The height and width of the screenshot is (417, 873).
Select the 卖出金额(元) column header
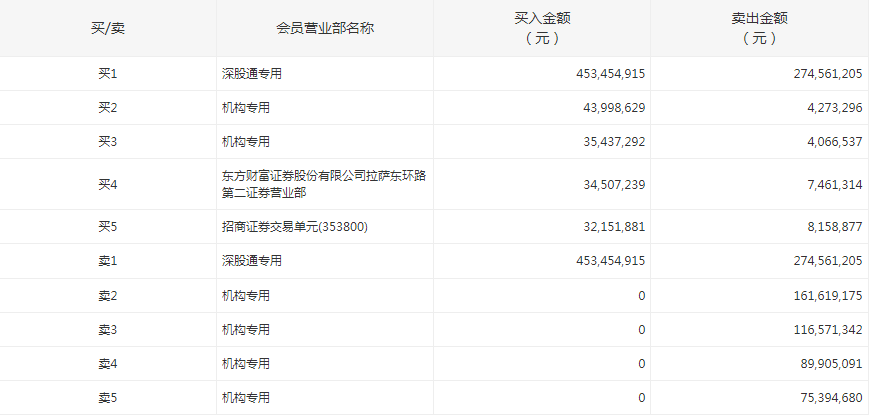[x=759, y=28]
